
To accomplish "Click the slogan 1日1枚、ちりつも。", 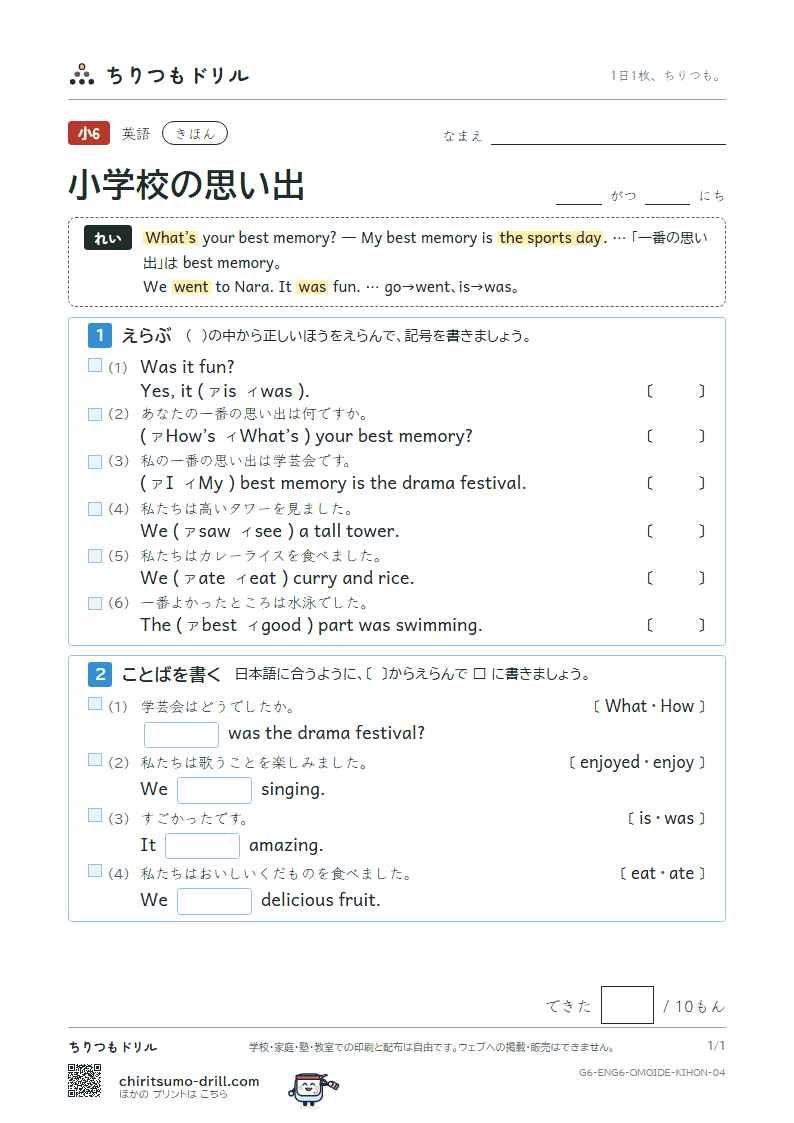I will click(x=667, y=75).
